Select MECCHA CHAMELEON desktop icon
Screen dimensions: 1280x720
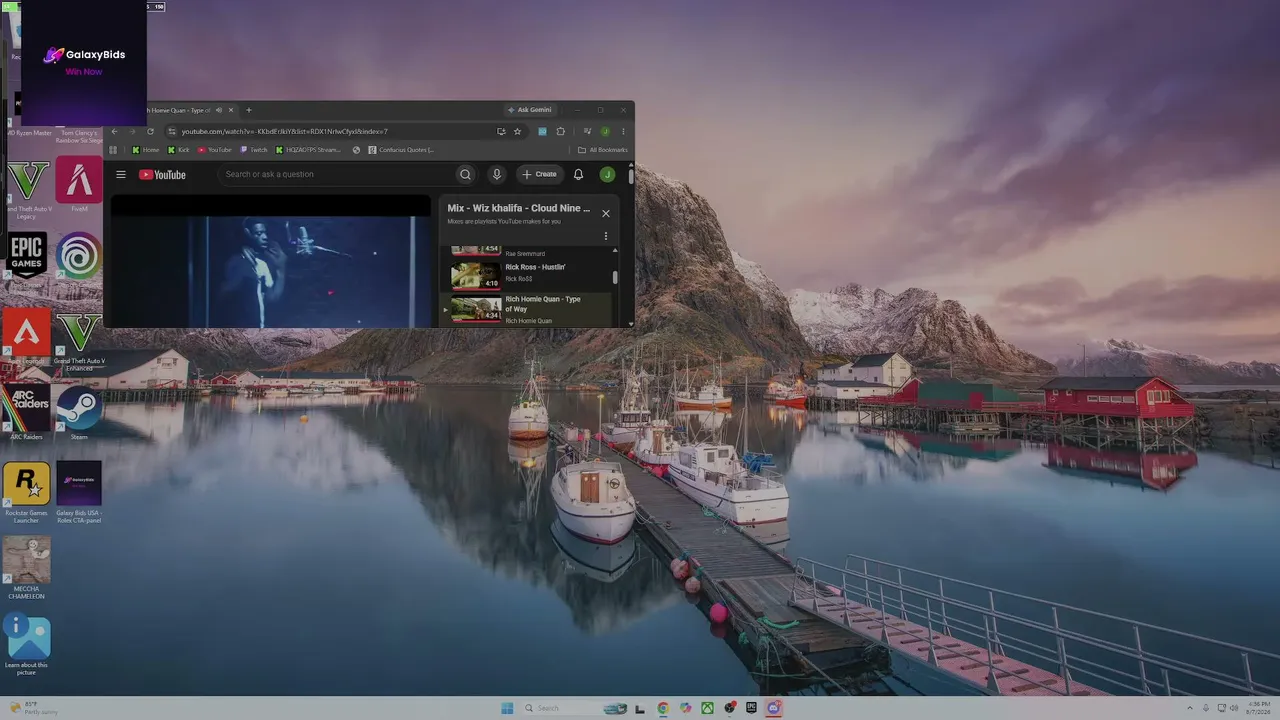pyautogui.click(x=26, y=567)
